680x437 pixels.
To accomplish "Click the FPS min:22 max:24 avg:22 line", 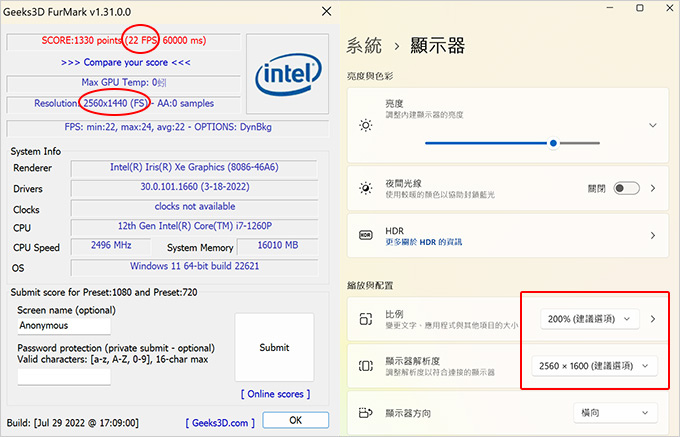I will tap(168, 127).
